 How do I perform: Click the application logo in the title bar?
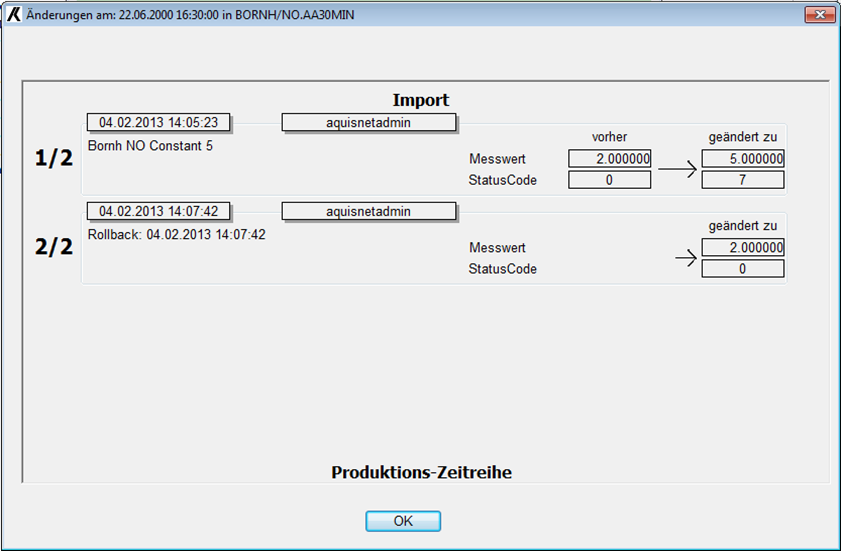[x=14, y=15]
